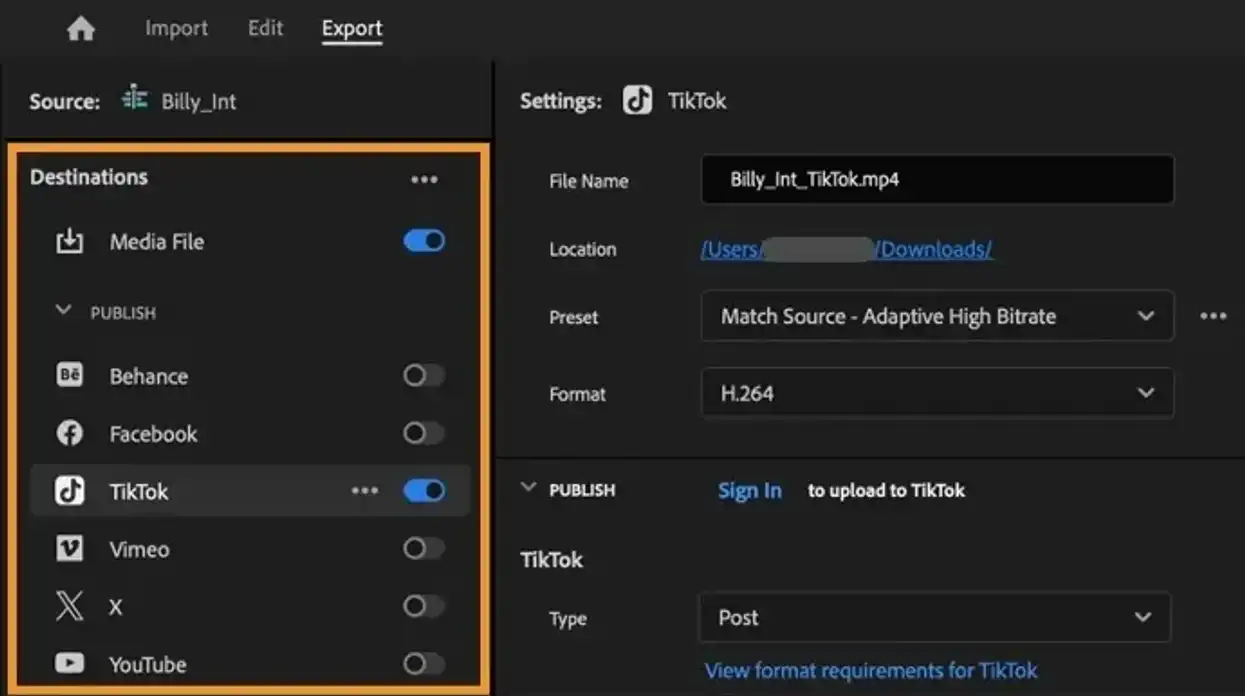Switch to the Import tab
1245x696 pixels.
tap(176, 28)
